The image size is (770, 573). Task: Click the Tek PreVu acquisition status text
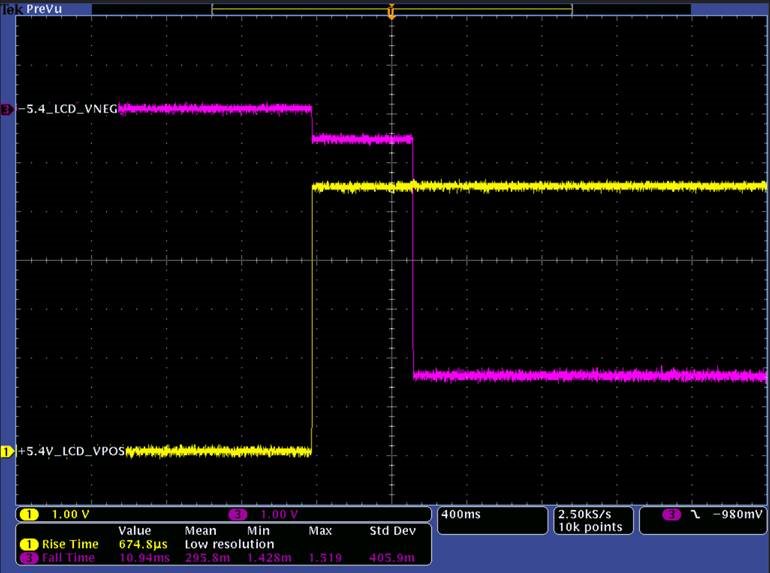(x=32, y=8)
